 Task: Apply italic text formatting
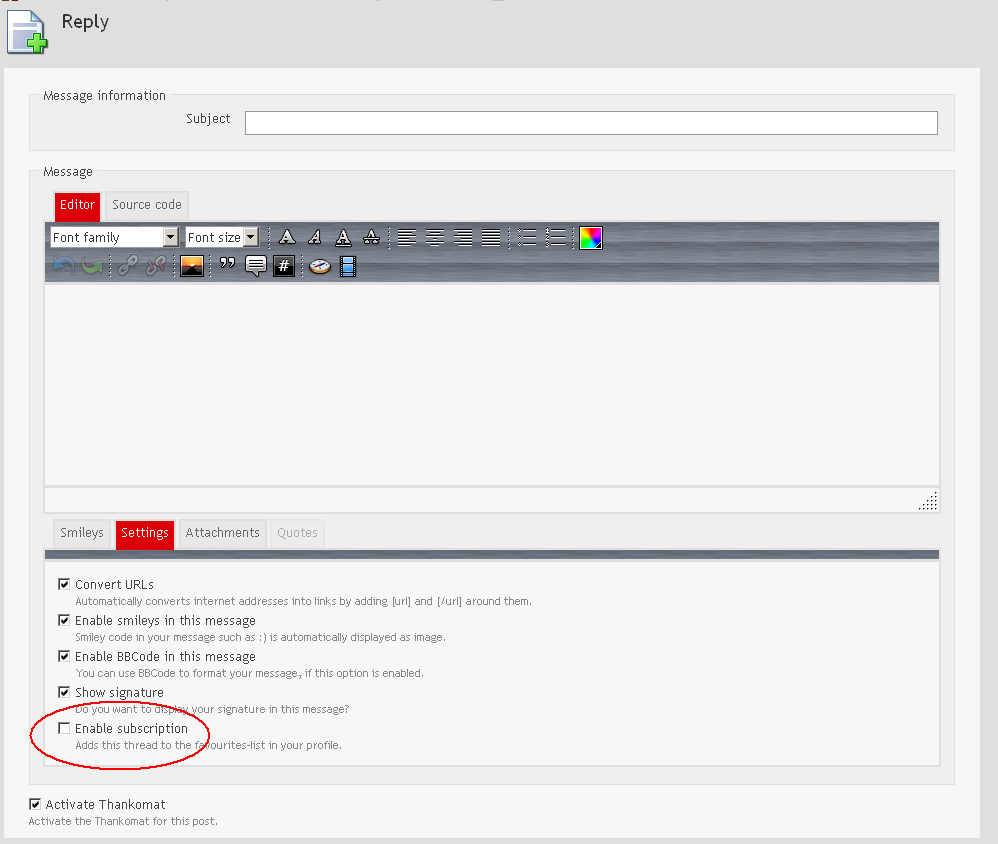(x=315, y=237)
